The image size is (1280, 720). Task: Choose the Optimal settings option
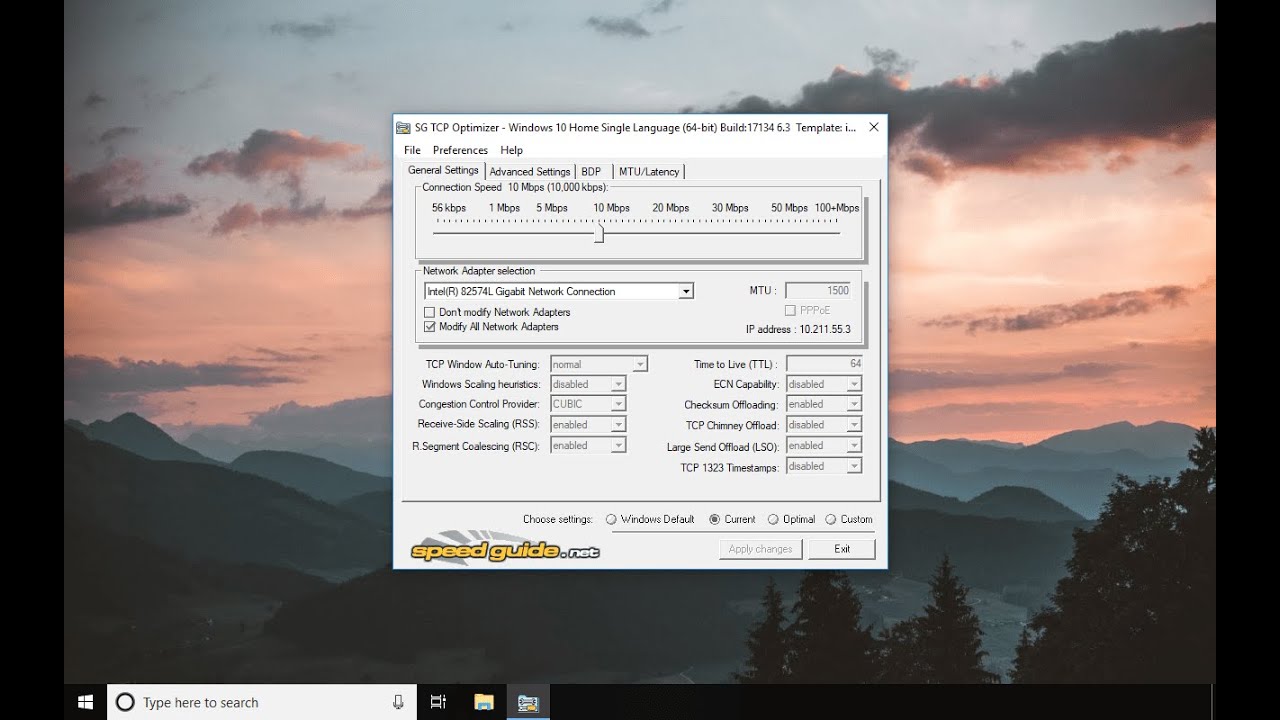pos(773,519)
